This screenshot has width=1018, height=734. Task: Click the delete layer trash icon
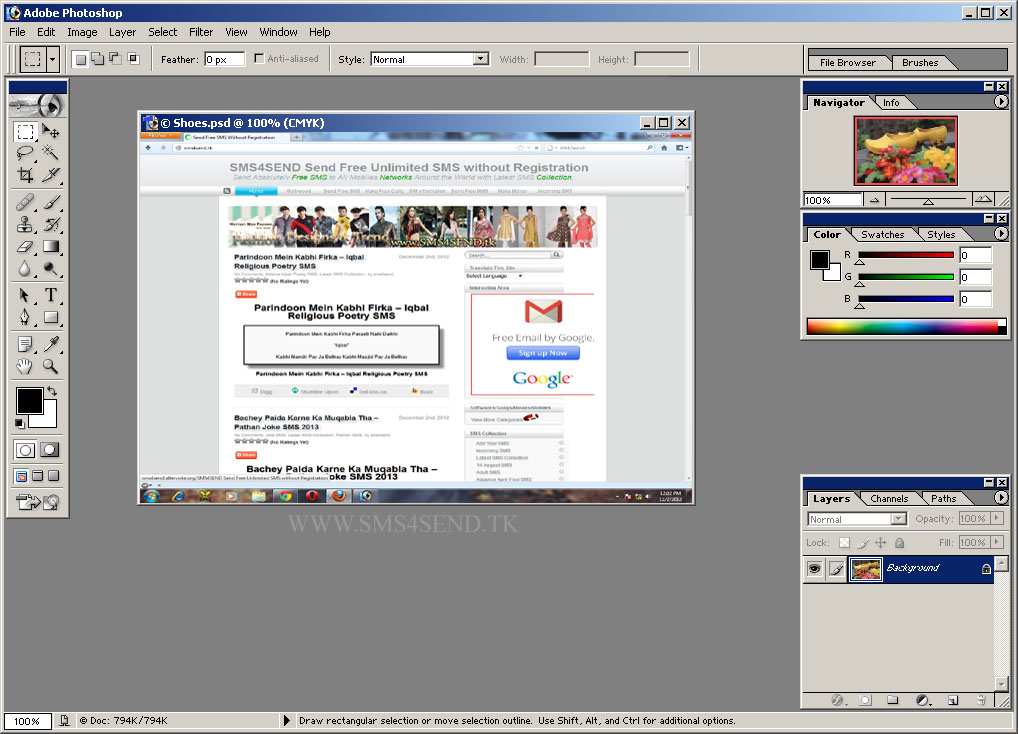click(x=981, y=700)
